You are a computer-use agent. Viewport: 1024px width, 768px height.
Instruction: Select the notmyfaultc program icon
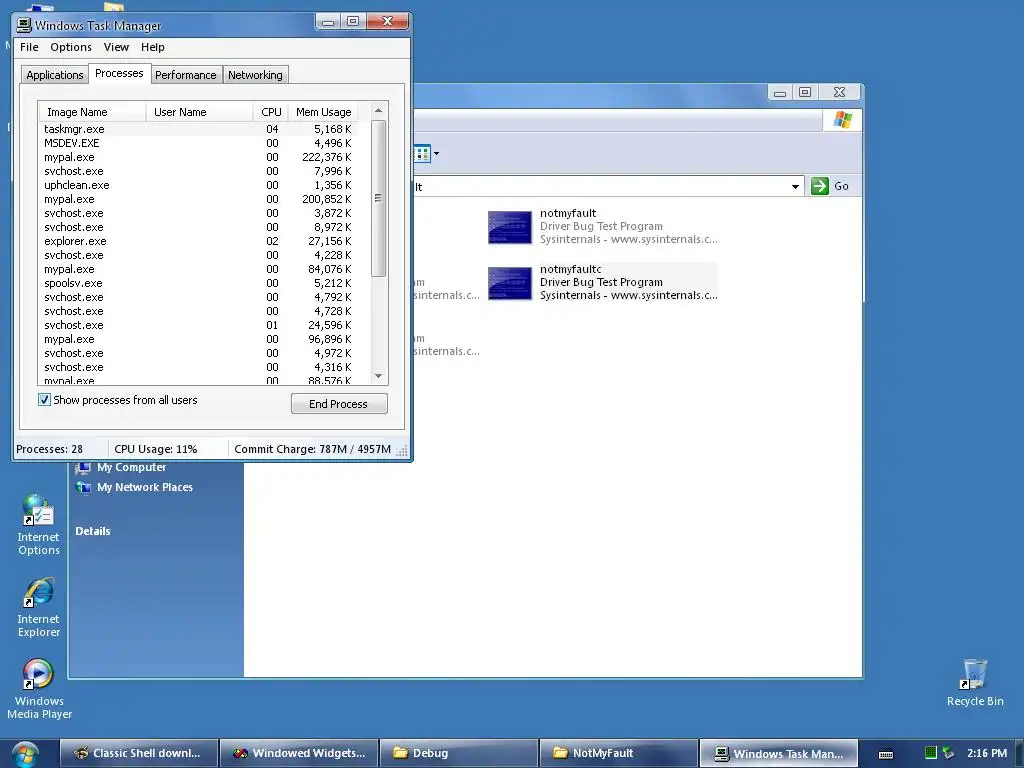point(509,283)
